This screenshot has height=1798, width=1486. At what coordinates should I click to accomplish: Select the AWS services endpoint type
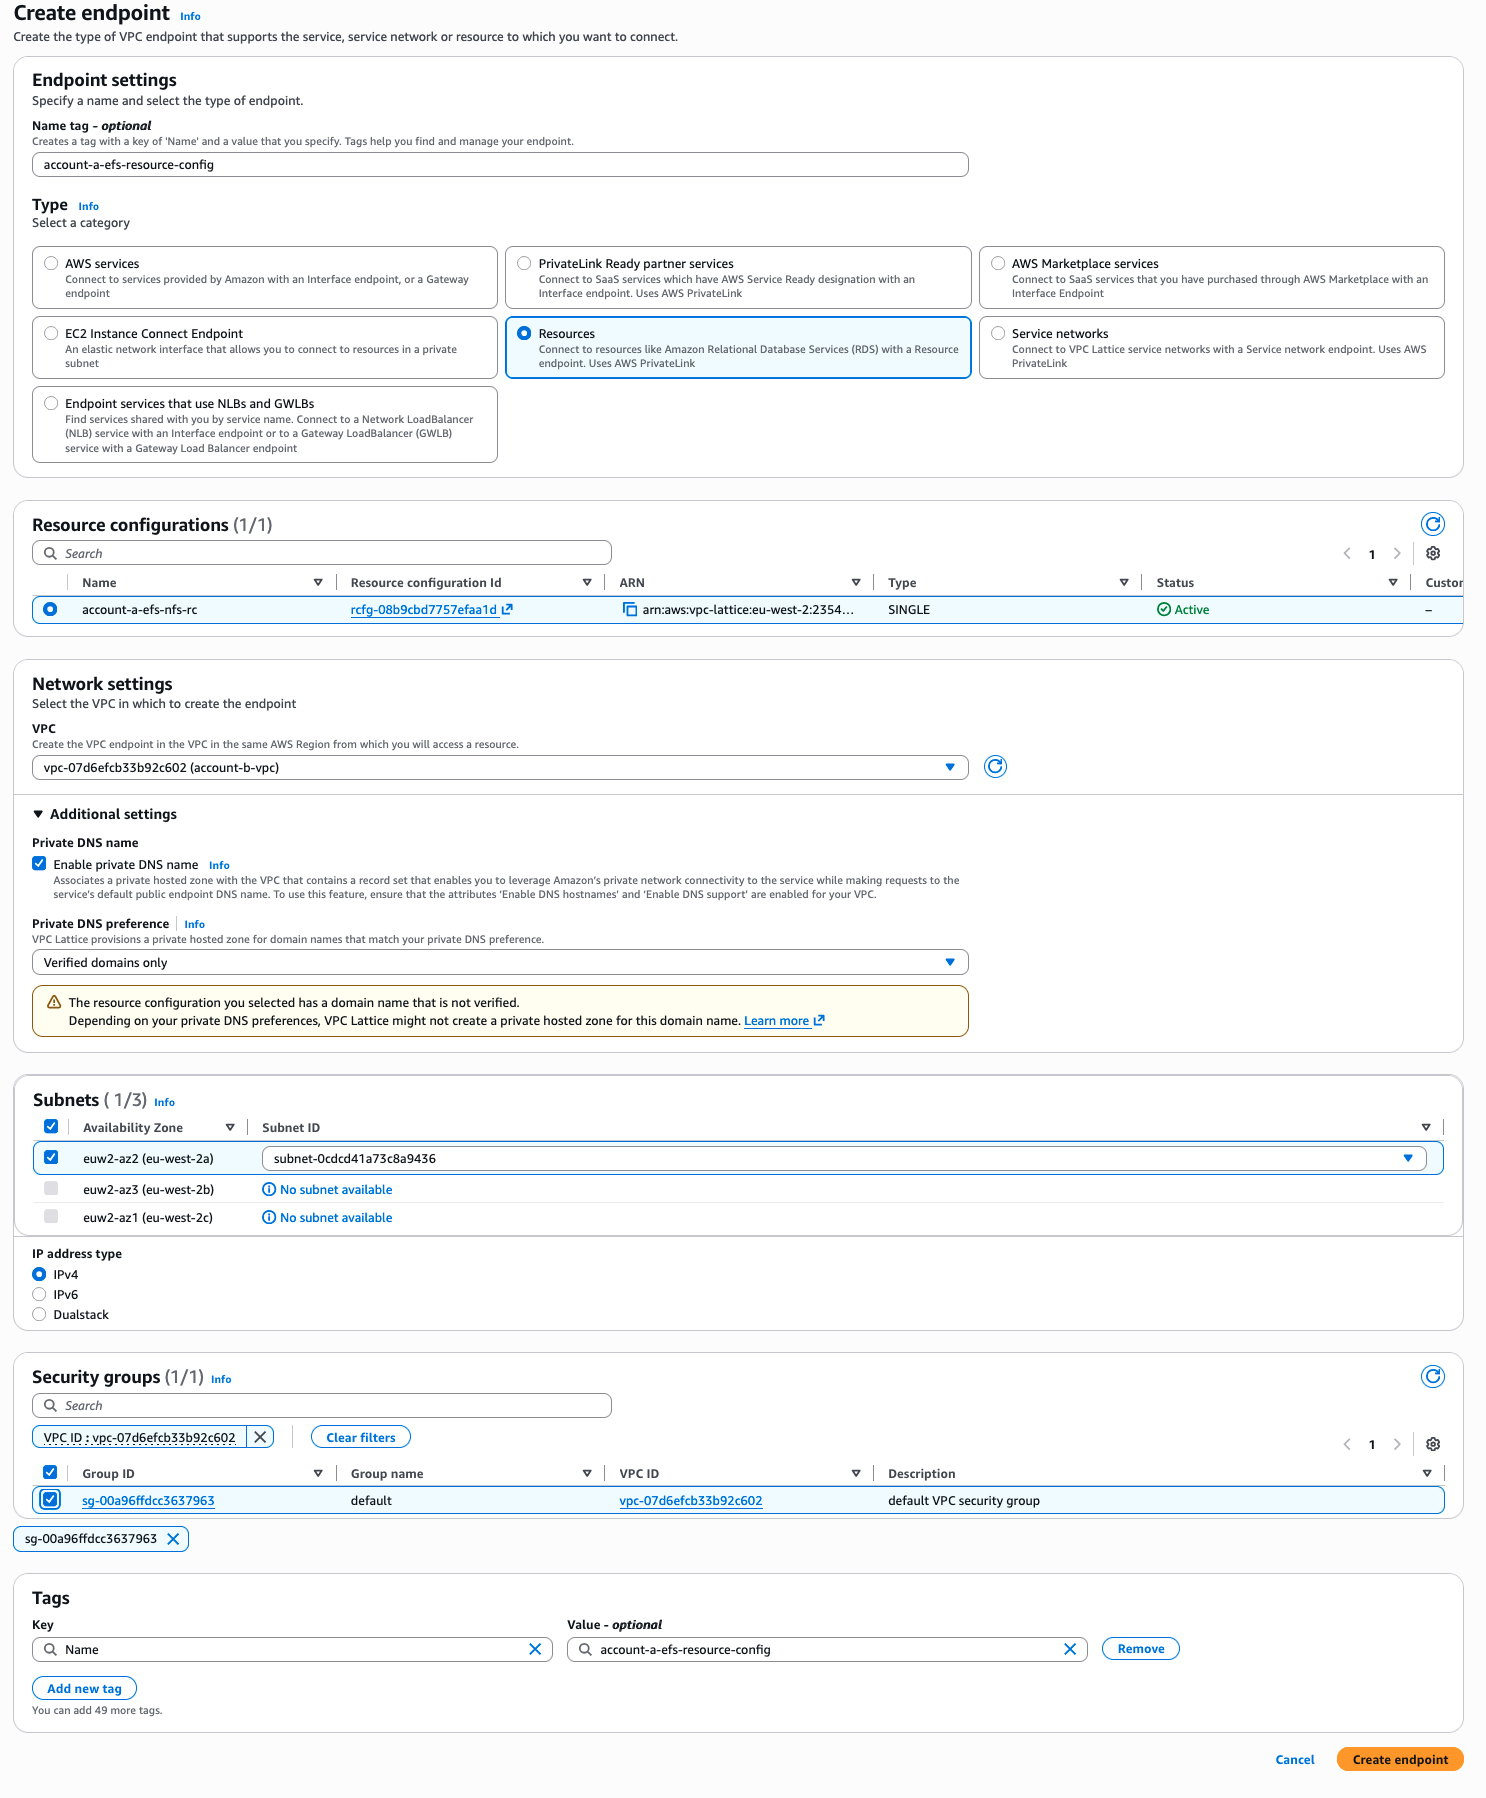coord(51,264)
